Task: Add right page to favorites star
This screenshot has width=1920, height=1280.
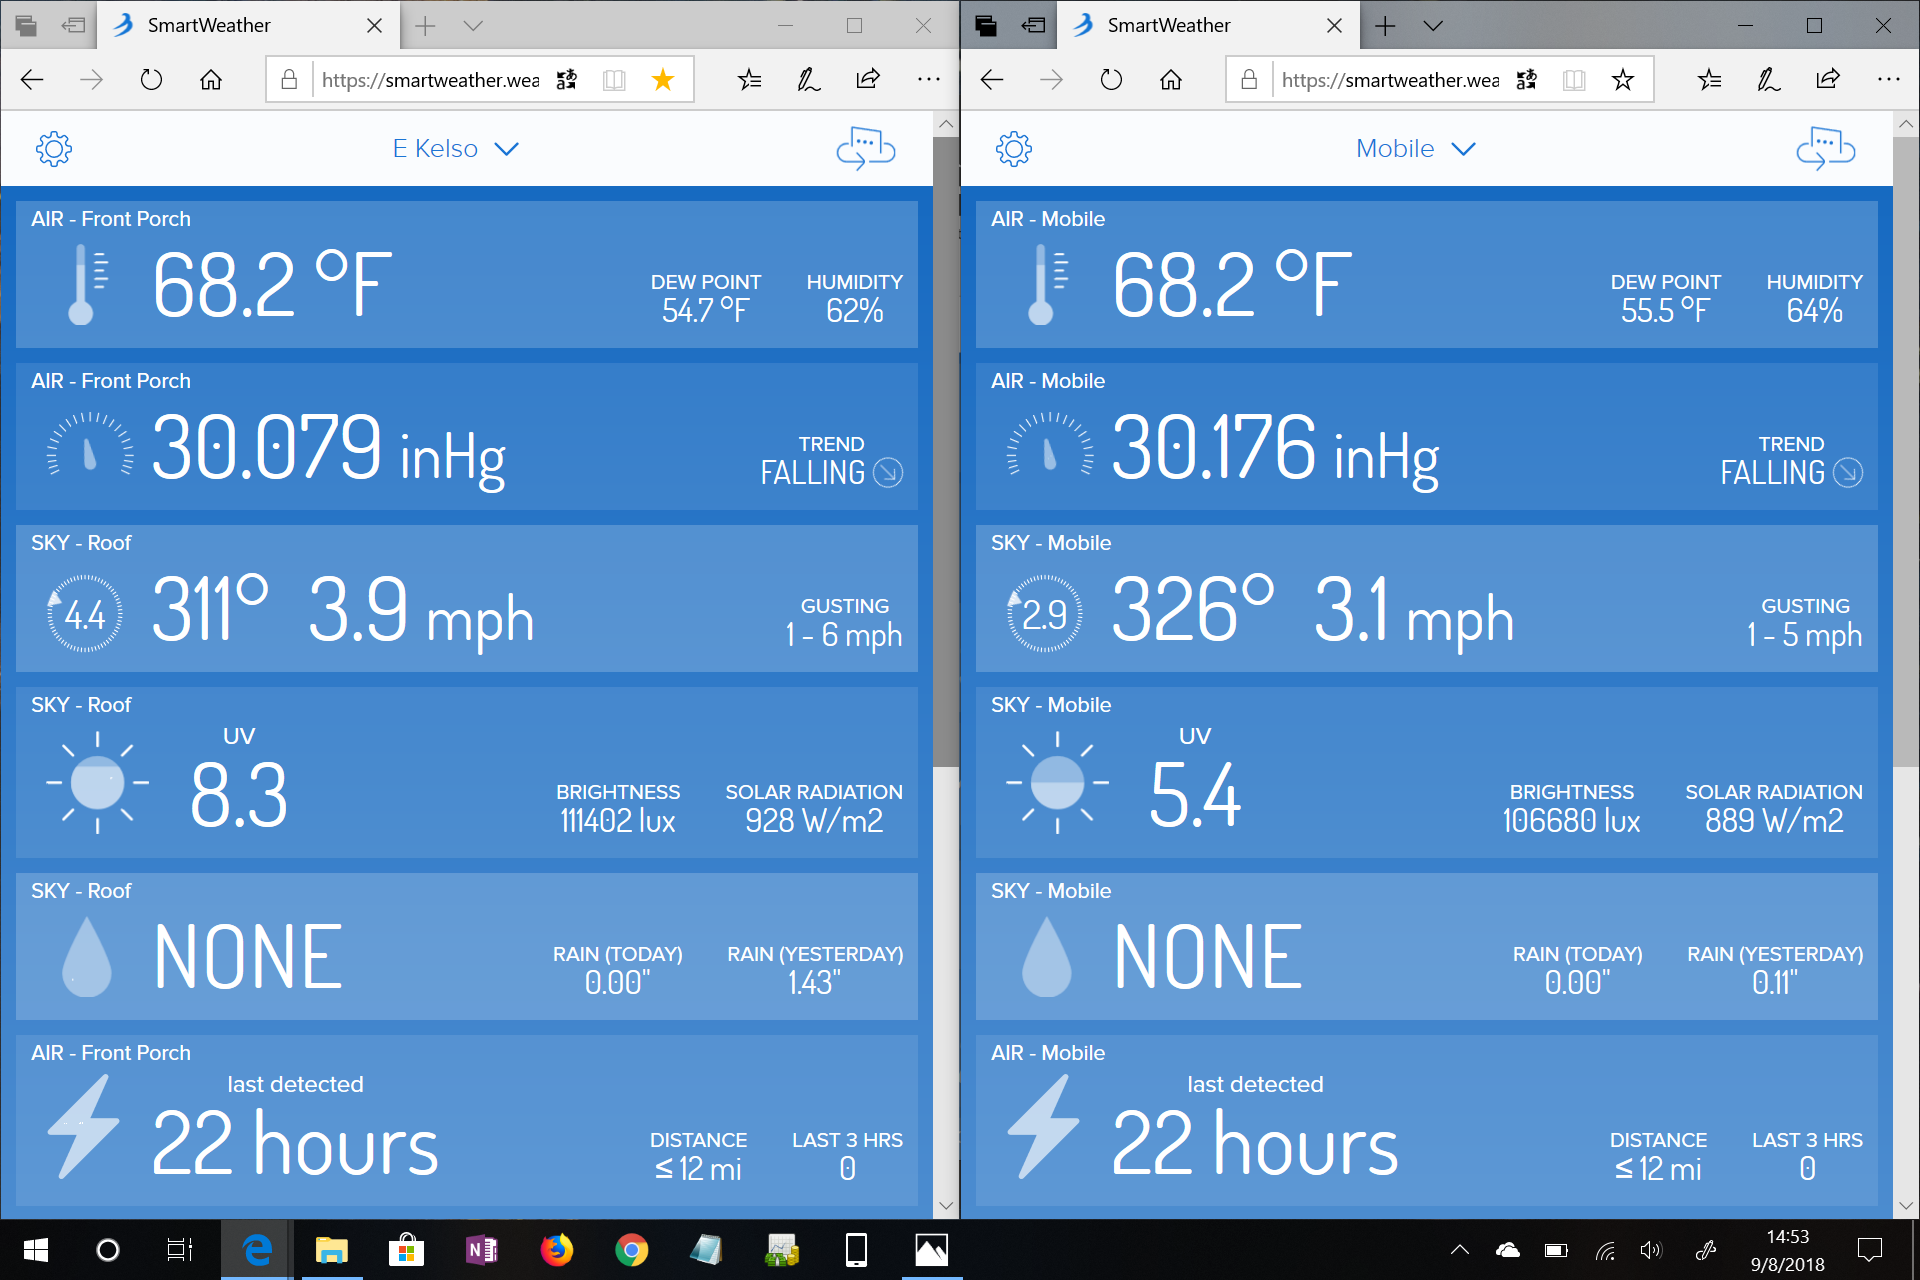Action: tap(1622, 80)
